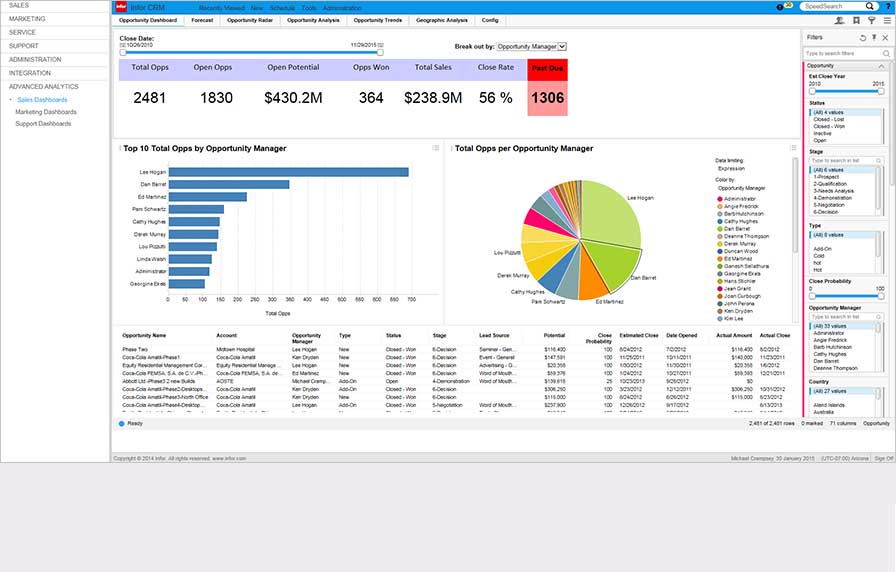This screenshot has width=896, height=572.
Task: Expand the Sales Dashboards tree item
Action: pyautogui.click(x=11, y=100)
